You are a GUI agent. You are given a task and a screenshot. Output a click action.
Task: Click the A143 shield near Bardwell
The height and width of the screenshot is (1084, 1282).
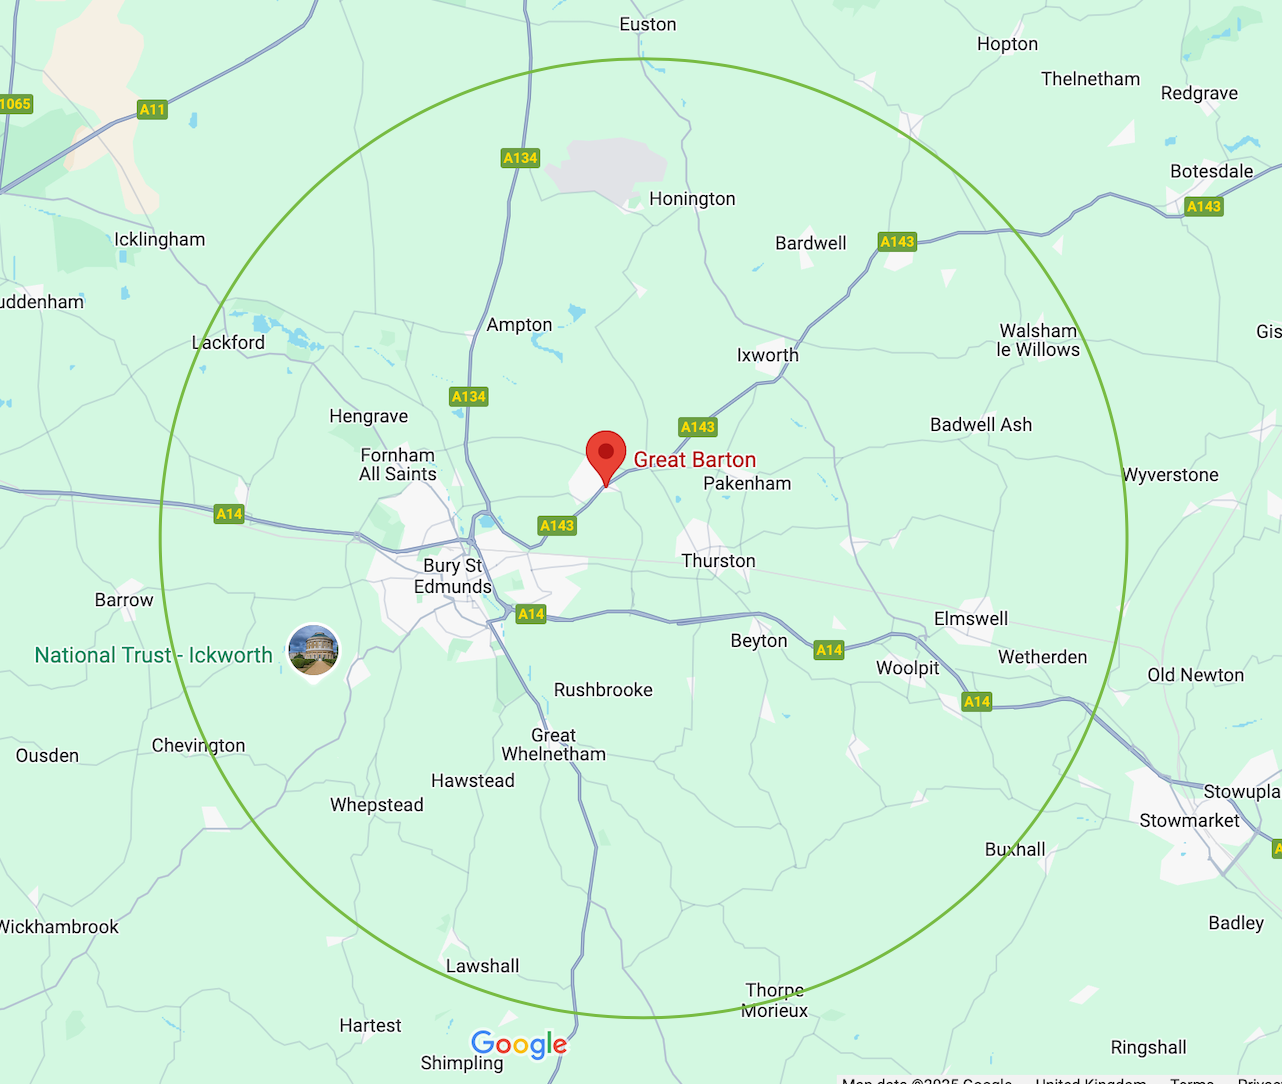tap(897, 242)
